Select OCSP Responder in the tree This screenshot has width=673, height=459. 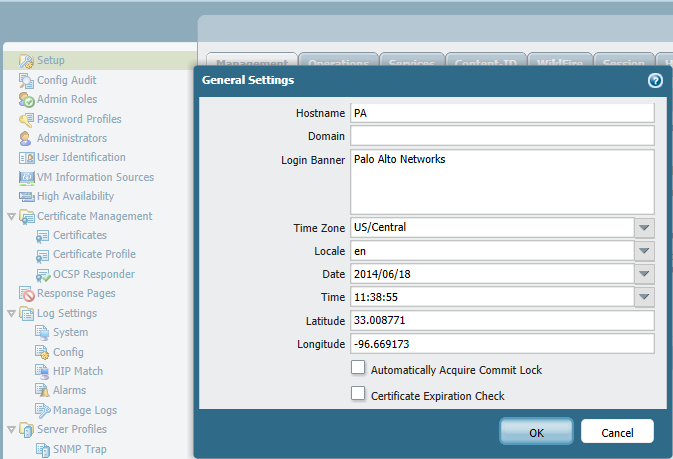point(95,274)
